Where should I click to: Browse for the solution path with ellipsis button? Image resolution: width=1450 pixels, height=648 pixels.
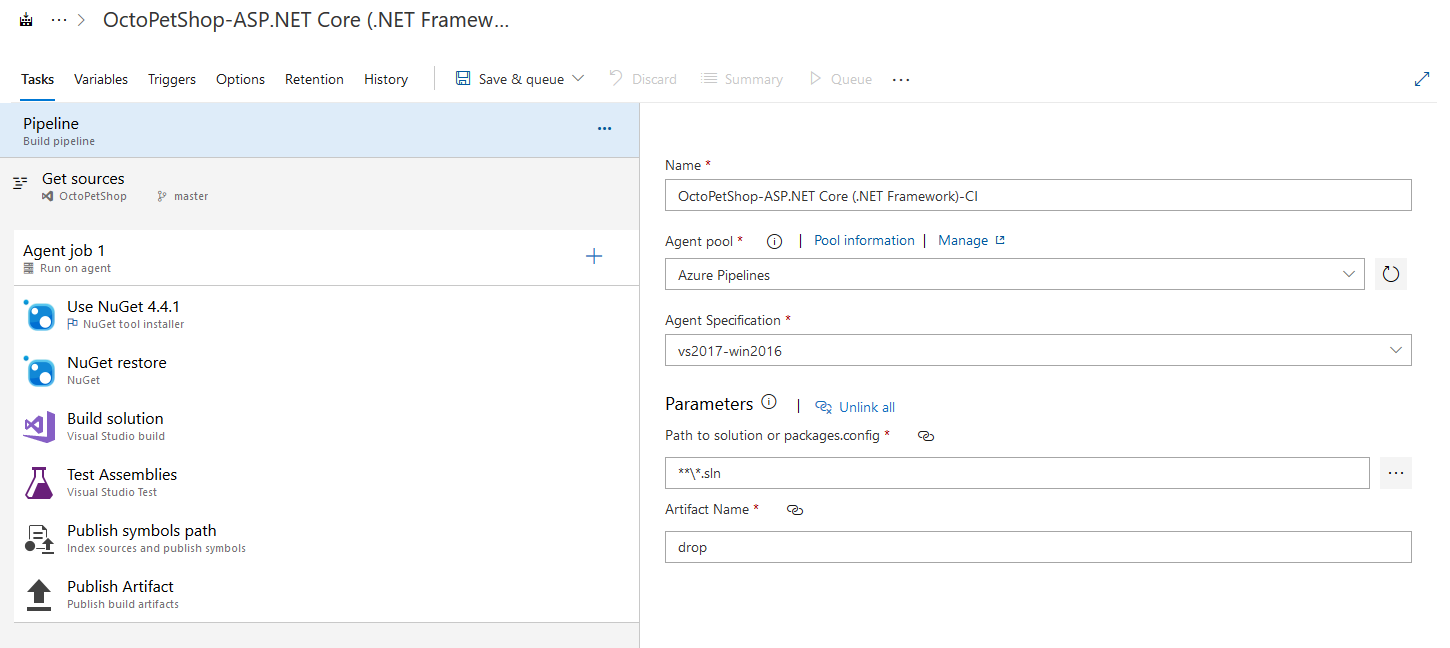(1396, 472)
